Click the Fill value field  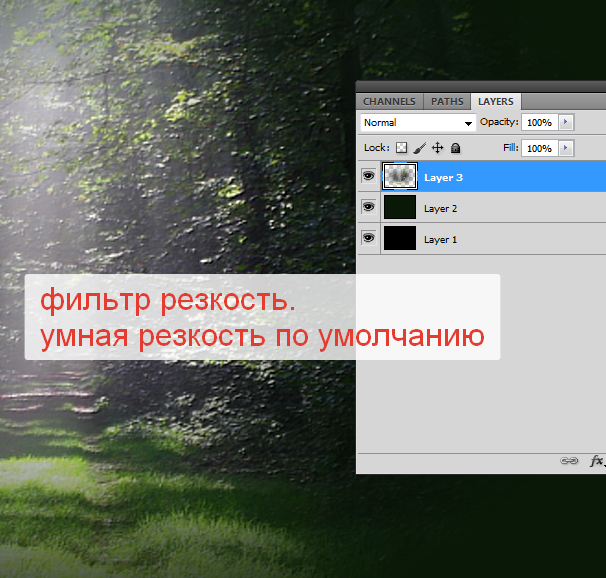tap(539, 148)
